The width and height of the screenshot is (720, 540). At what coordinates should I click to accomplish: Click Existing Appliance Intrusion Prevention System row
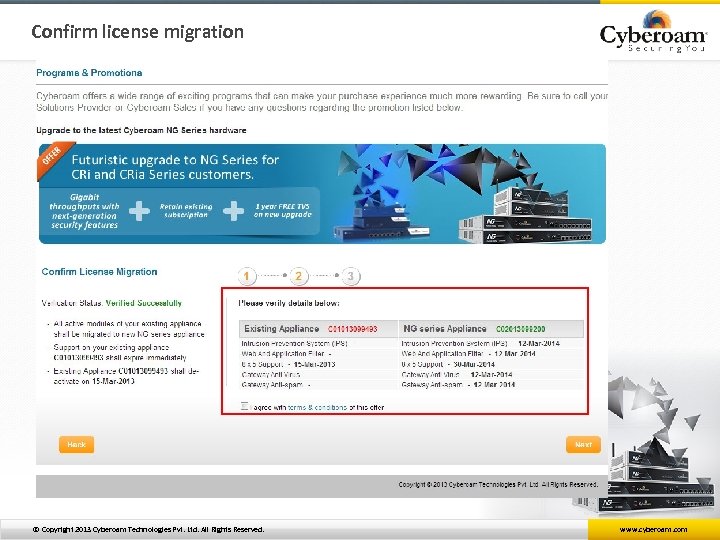pyautogui.click(x=319, y=343)
